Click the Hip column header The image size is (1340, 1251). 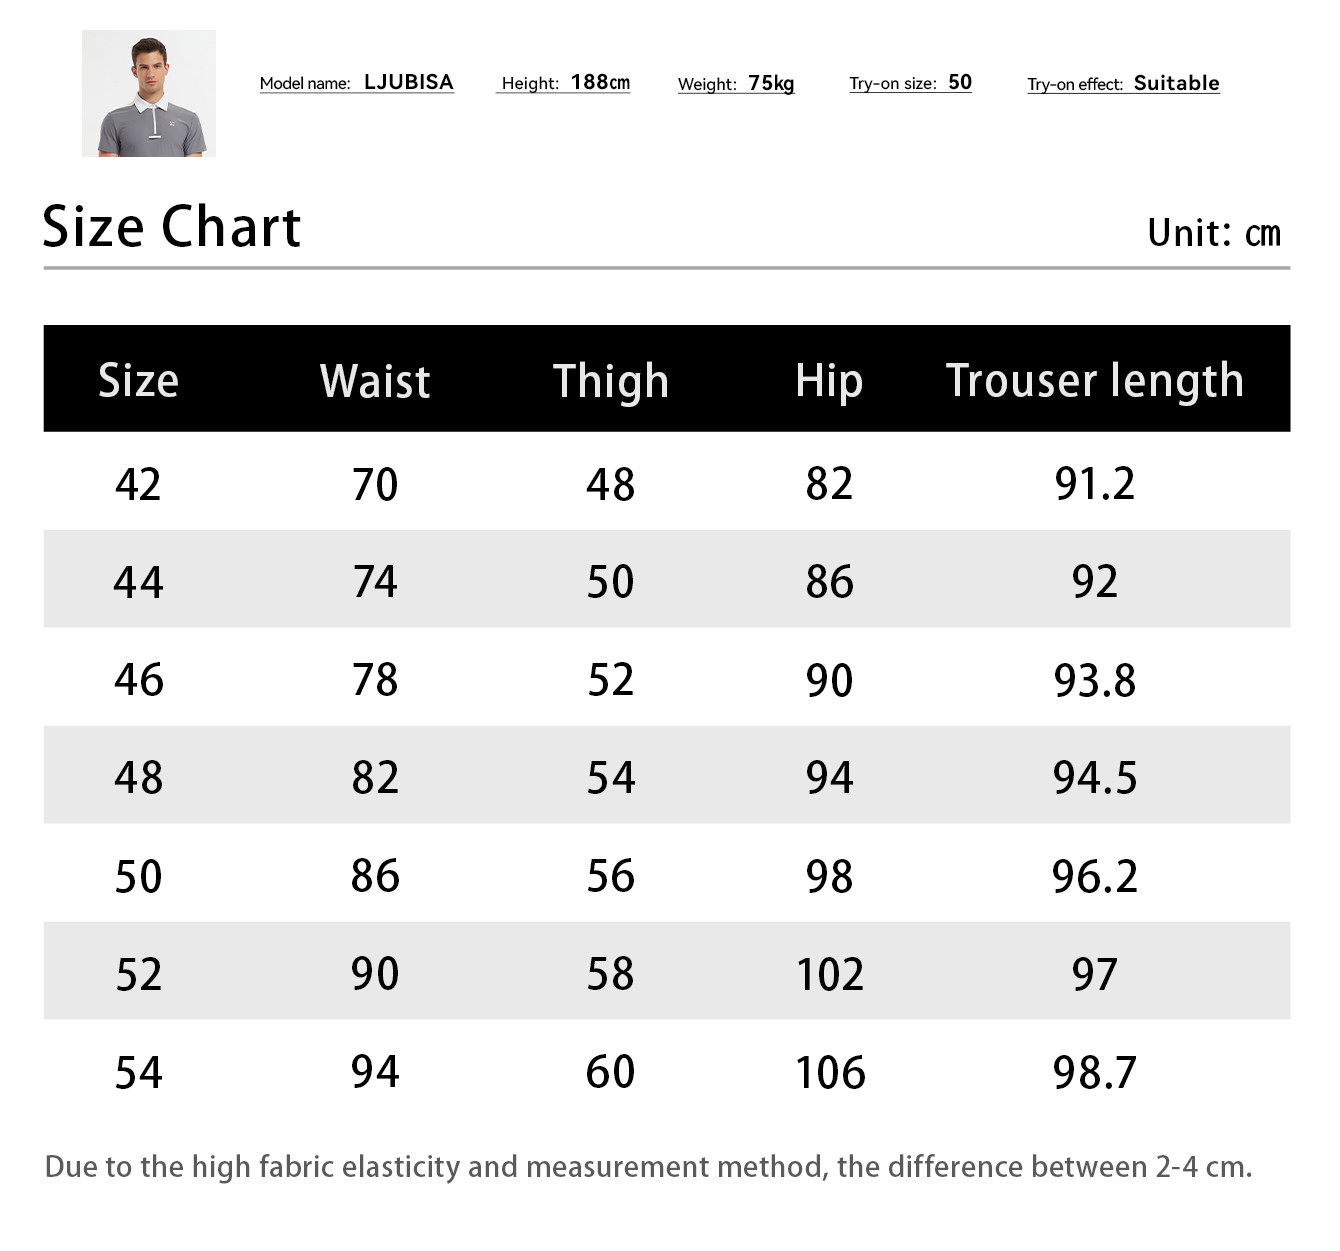click(x=829, y=381)
